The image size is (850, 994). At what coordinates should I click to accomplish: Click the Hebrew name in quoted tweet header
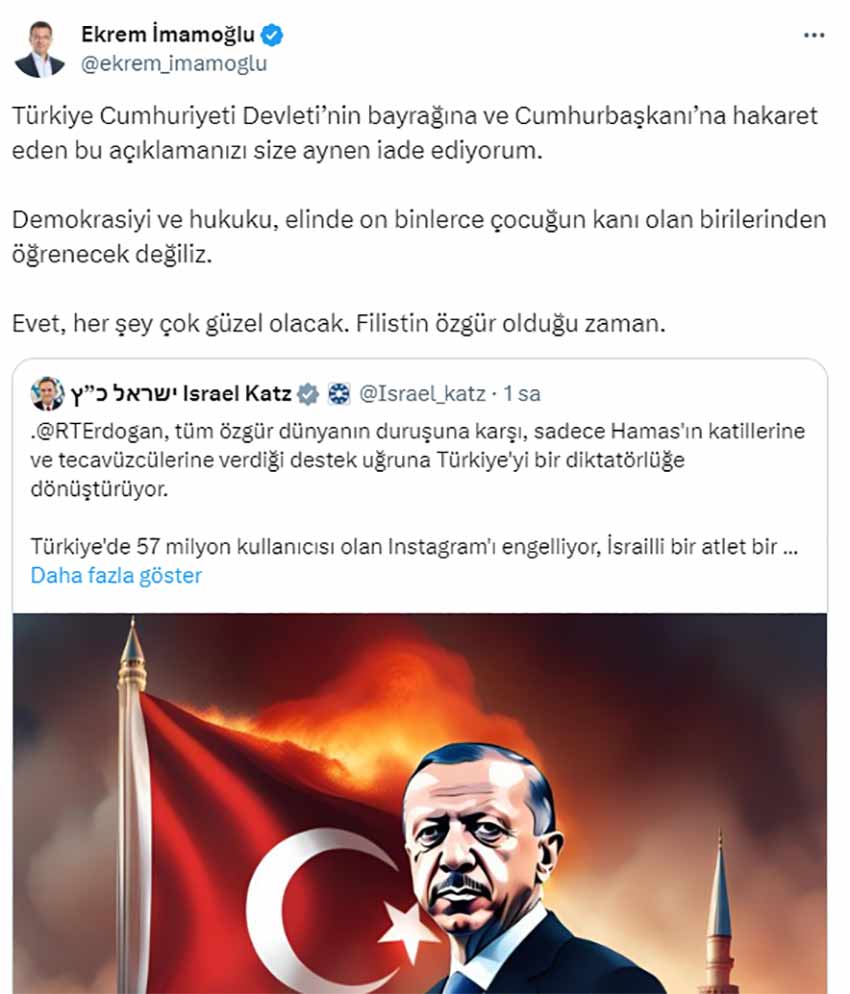(x=123, y=394)
